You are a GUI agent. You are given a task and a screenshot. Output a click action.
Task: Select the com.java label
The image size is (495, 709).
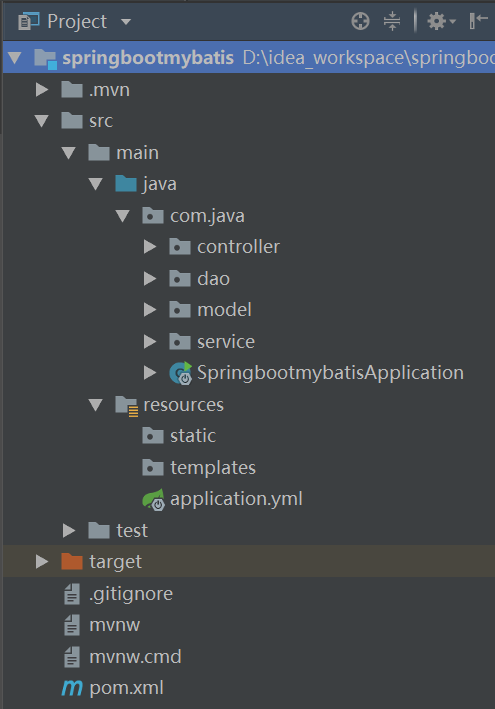click(x=207, y=216)
